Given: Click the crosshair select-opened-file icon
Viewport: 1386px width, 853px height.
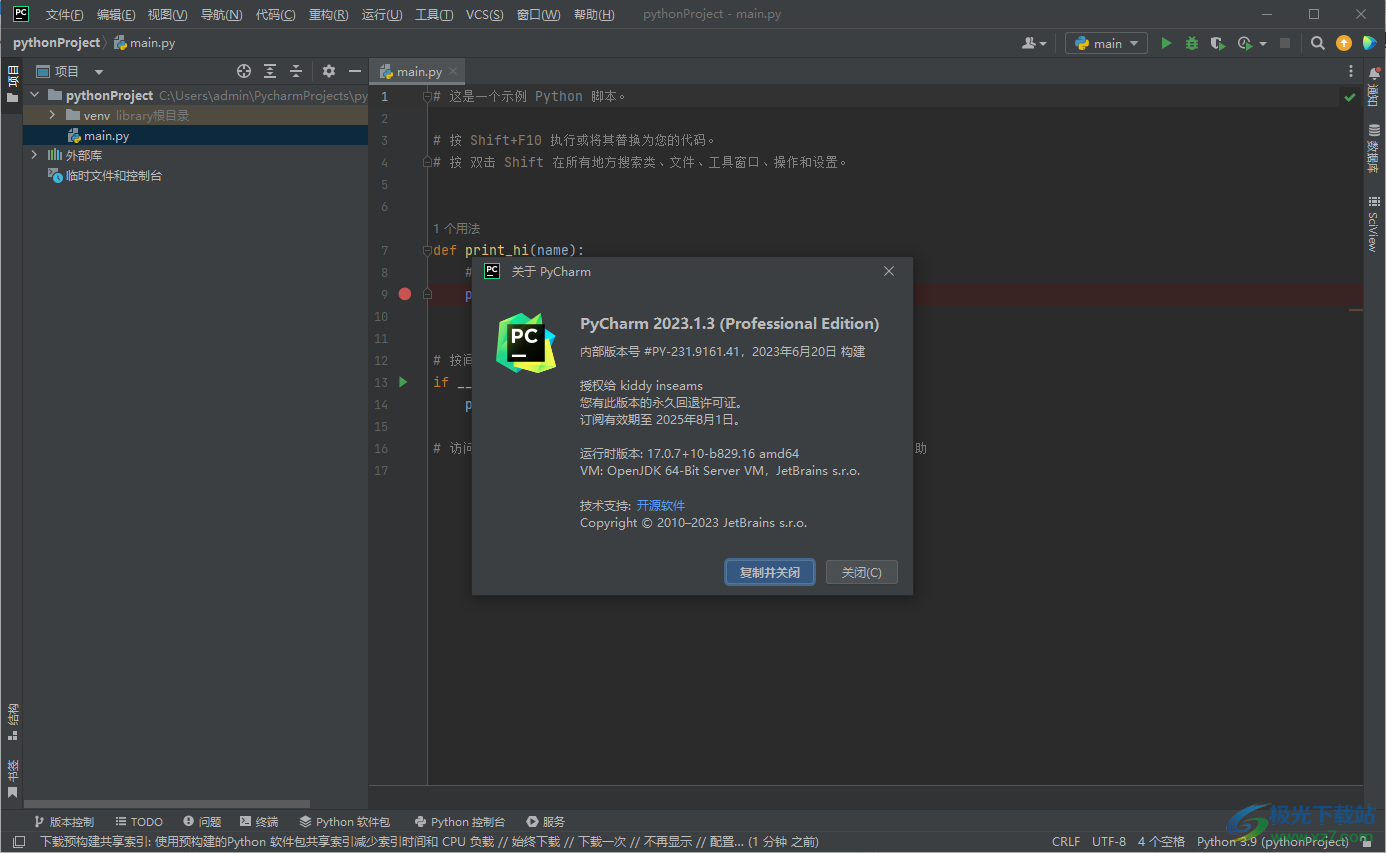Looking at the screenshot, I should [x=243, y=71].
